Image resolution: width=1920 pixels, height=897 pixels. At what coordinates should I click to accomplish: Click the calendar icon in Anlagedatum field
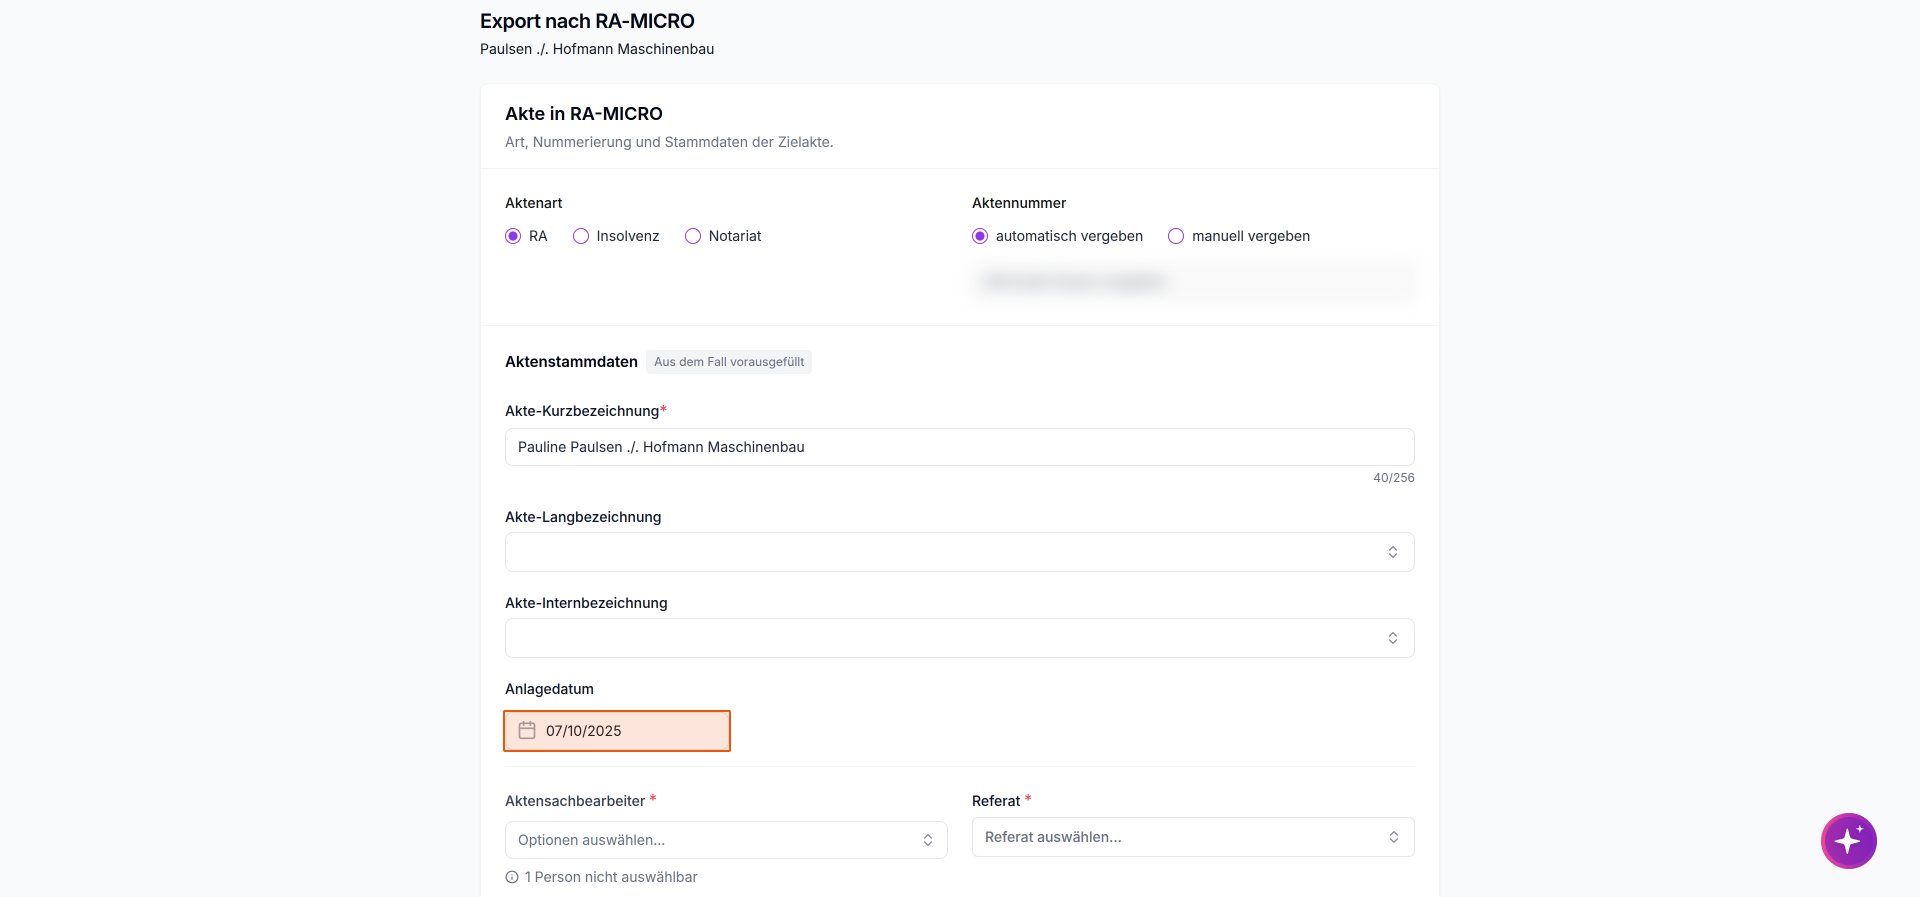tap(527, 731)
